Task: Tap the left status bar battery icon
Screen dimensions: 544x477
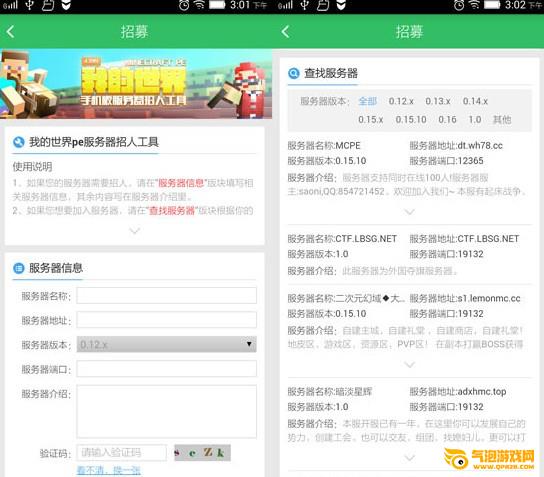Action: coord(217,5)
